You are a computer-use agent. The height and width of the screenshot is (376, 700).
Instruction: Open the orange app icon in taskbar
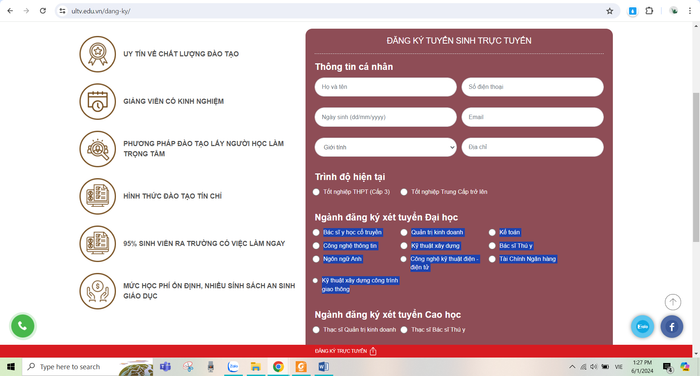pyautogui.click(x=301, y=367)
